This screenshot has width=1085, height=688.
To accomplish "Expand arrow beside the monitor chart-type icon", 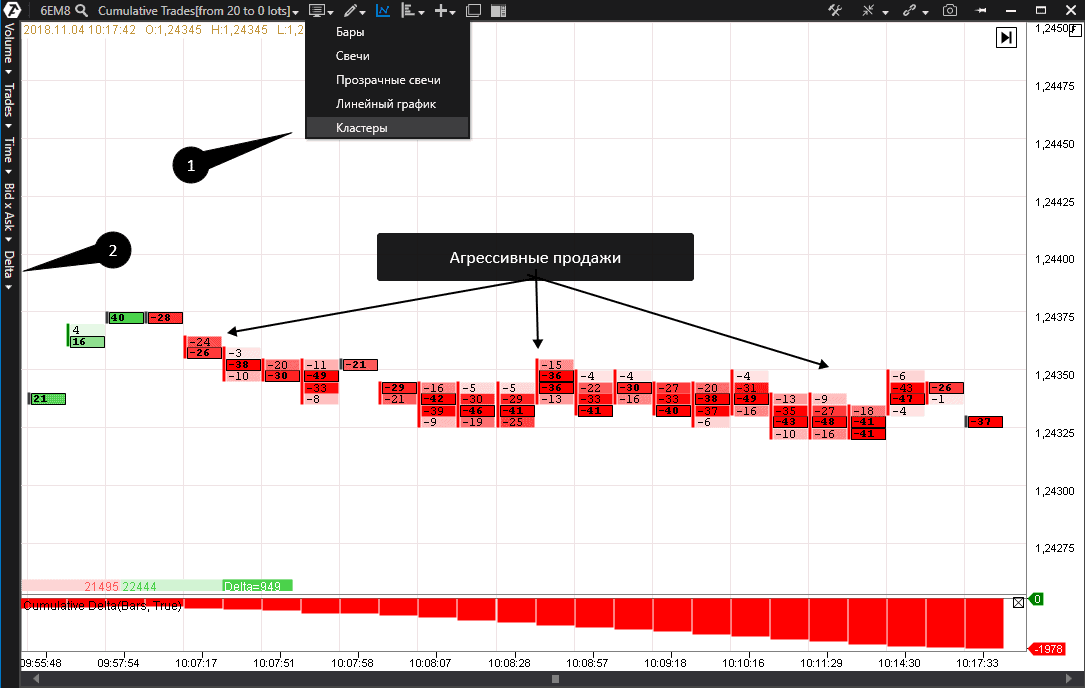I will point(330,12).
